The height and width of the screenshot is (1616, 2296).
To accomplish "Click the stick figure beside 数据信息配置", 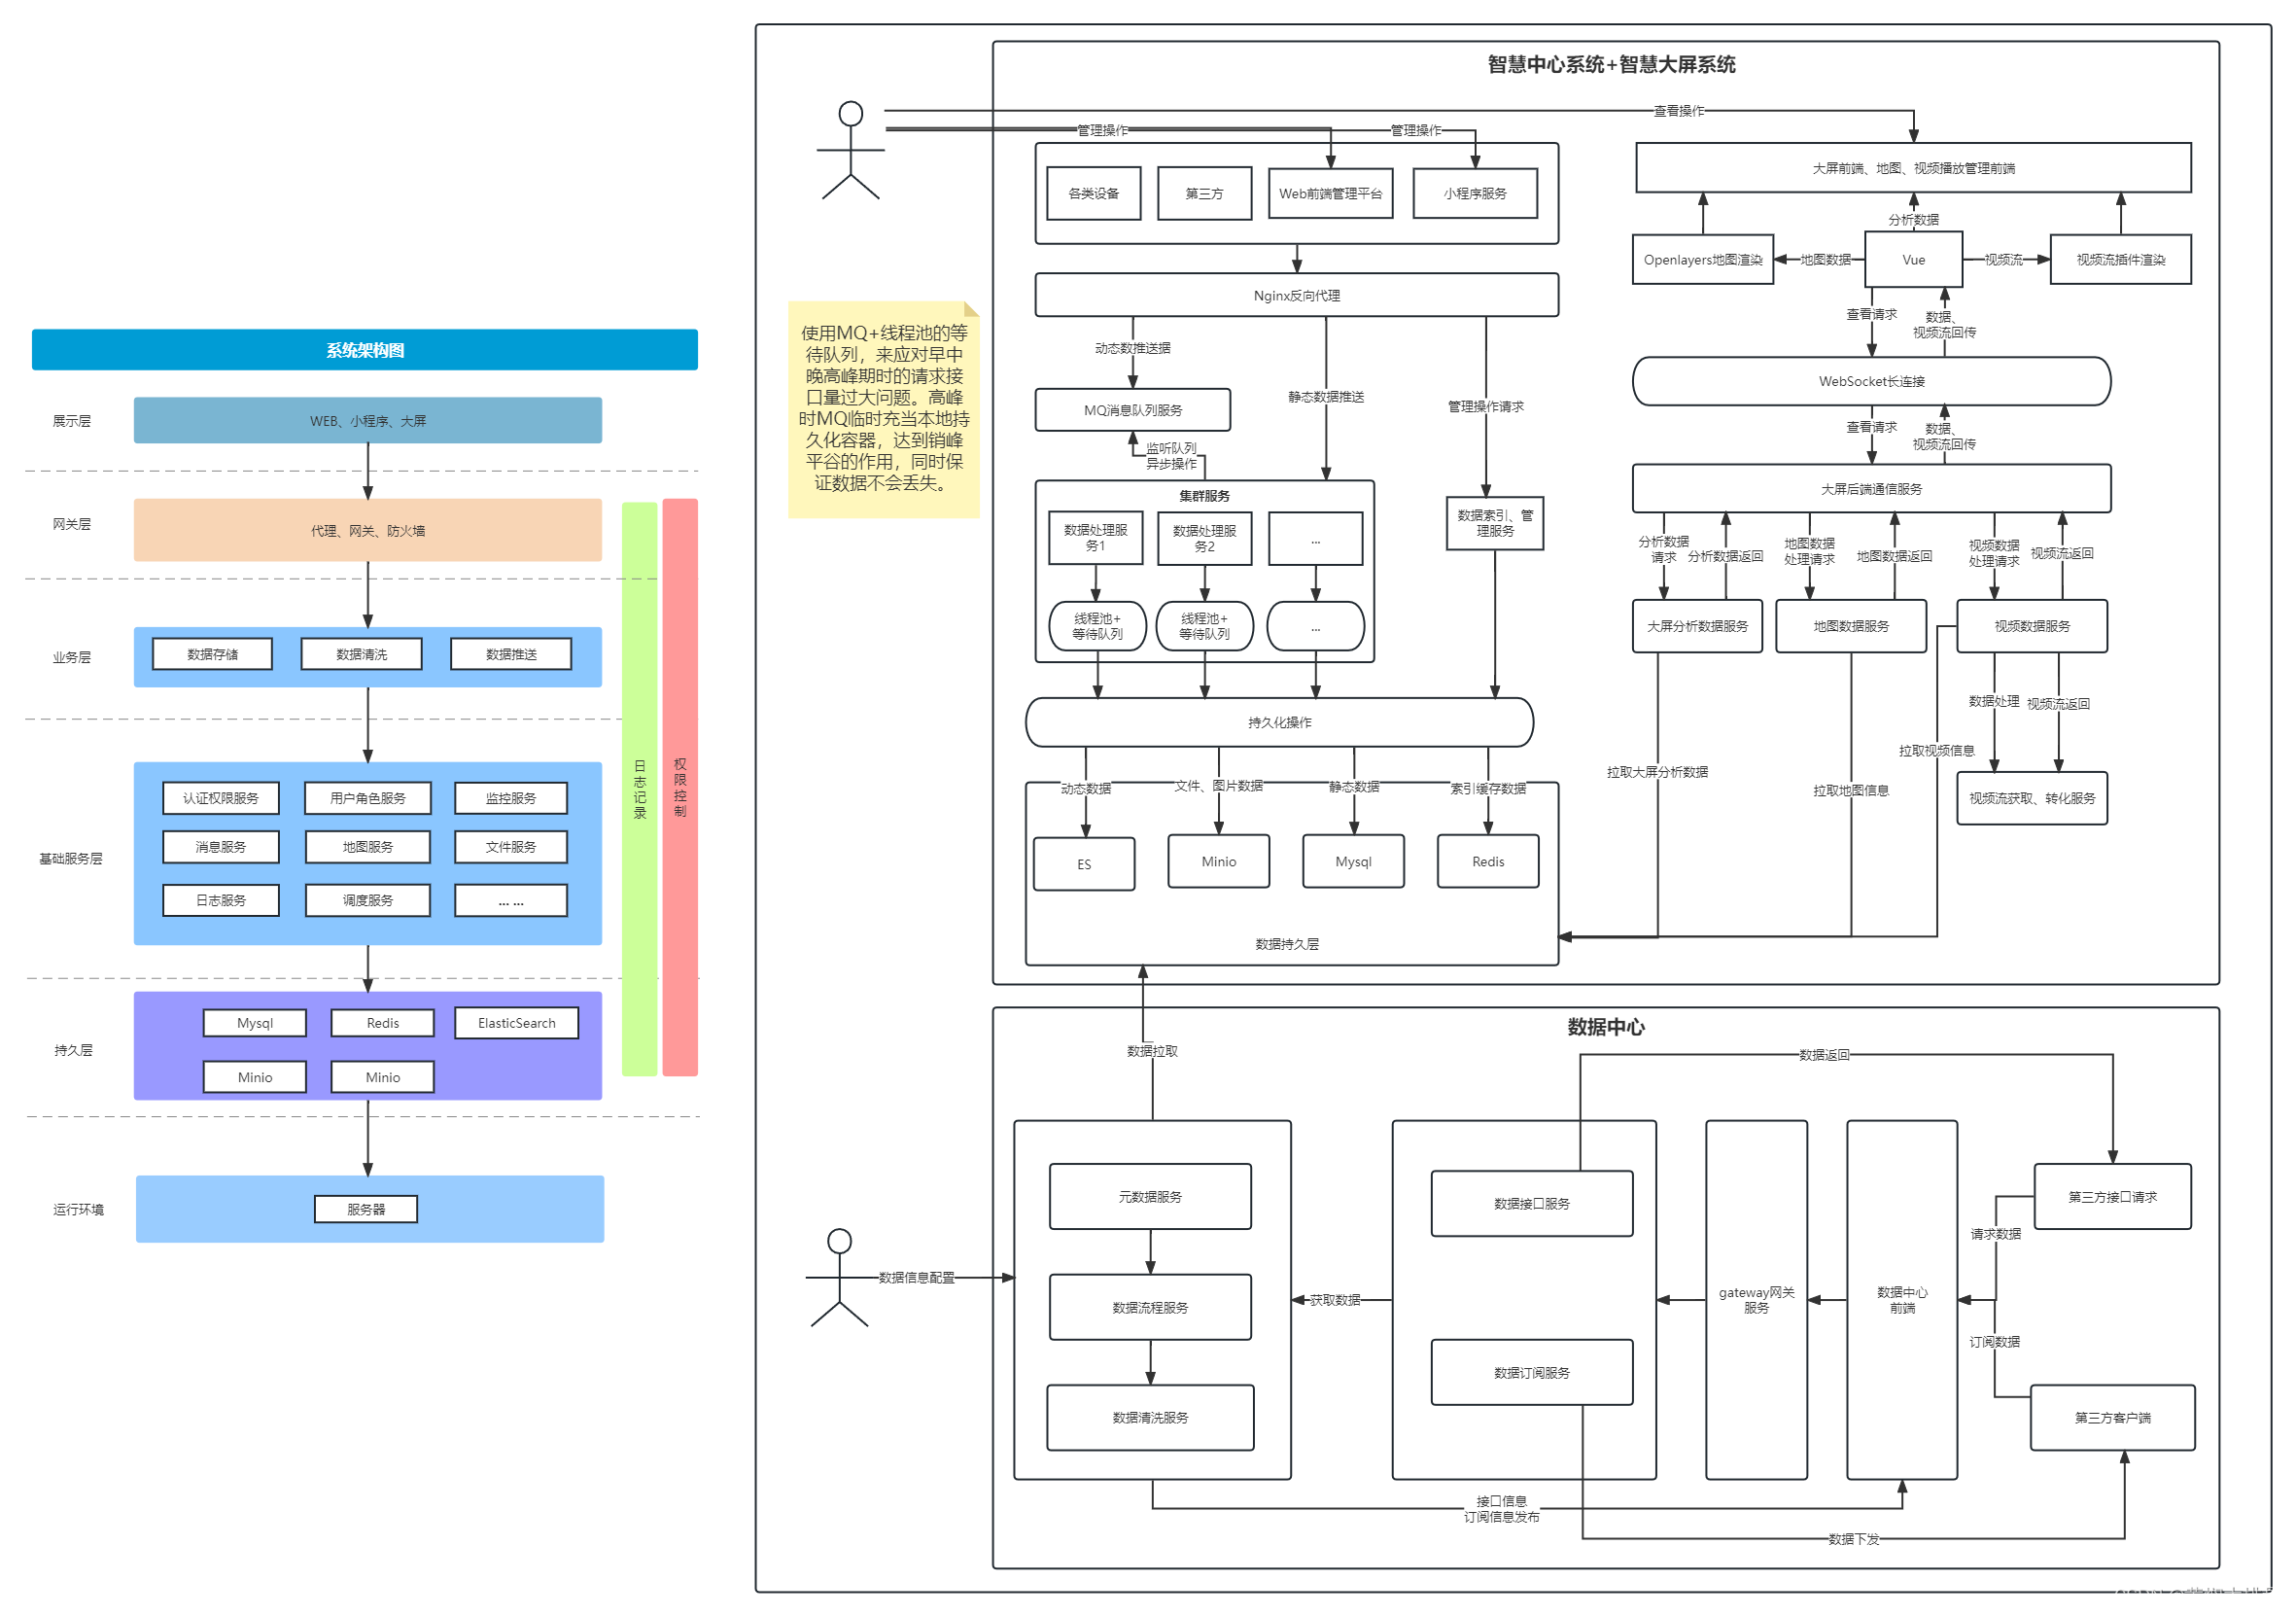I will (839, 1278).
